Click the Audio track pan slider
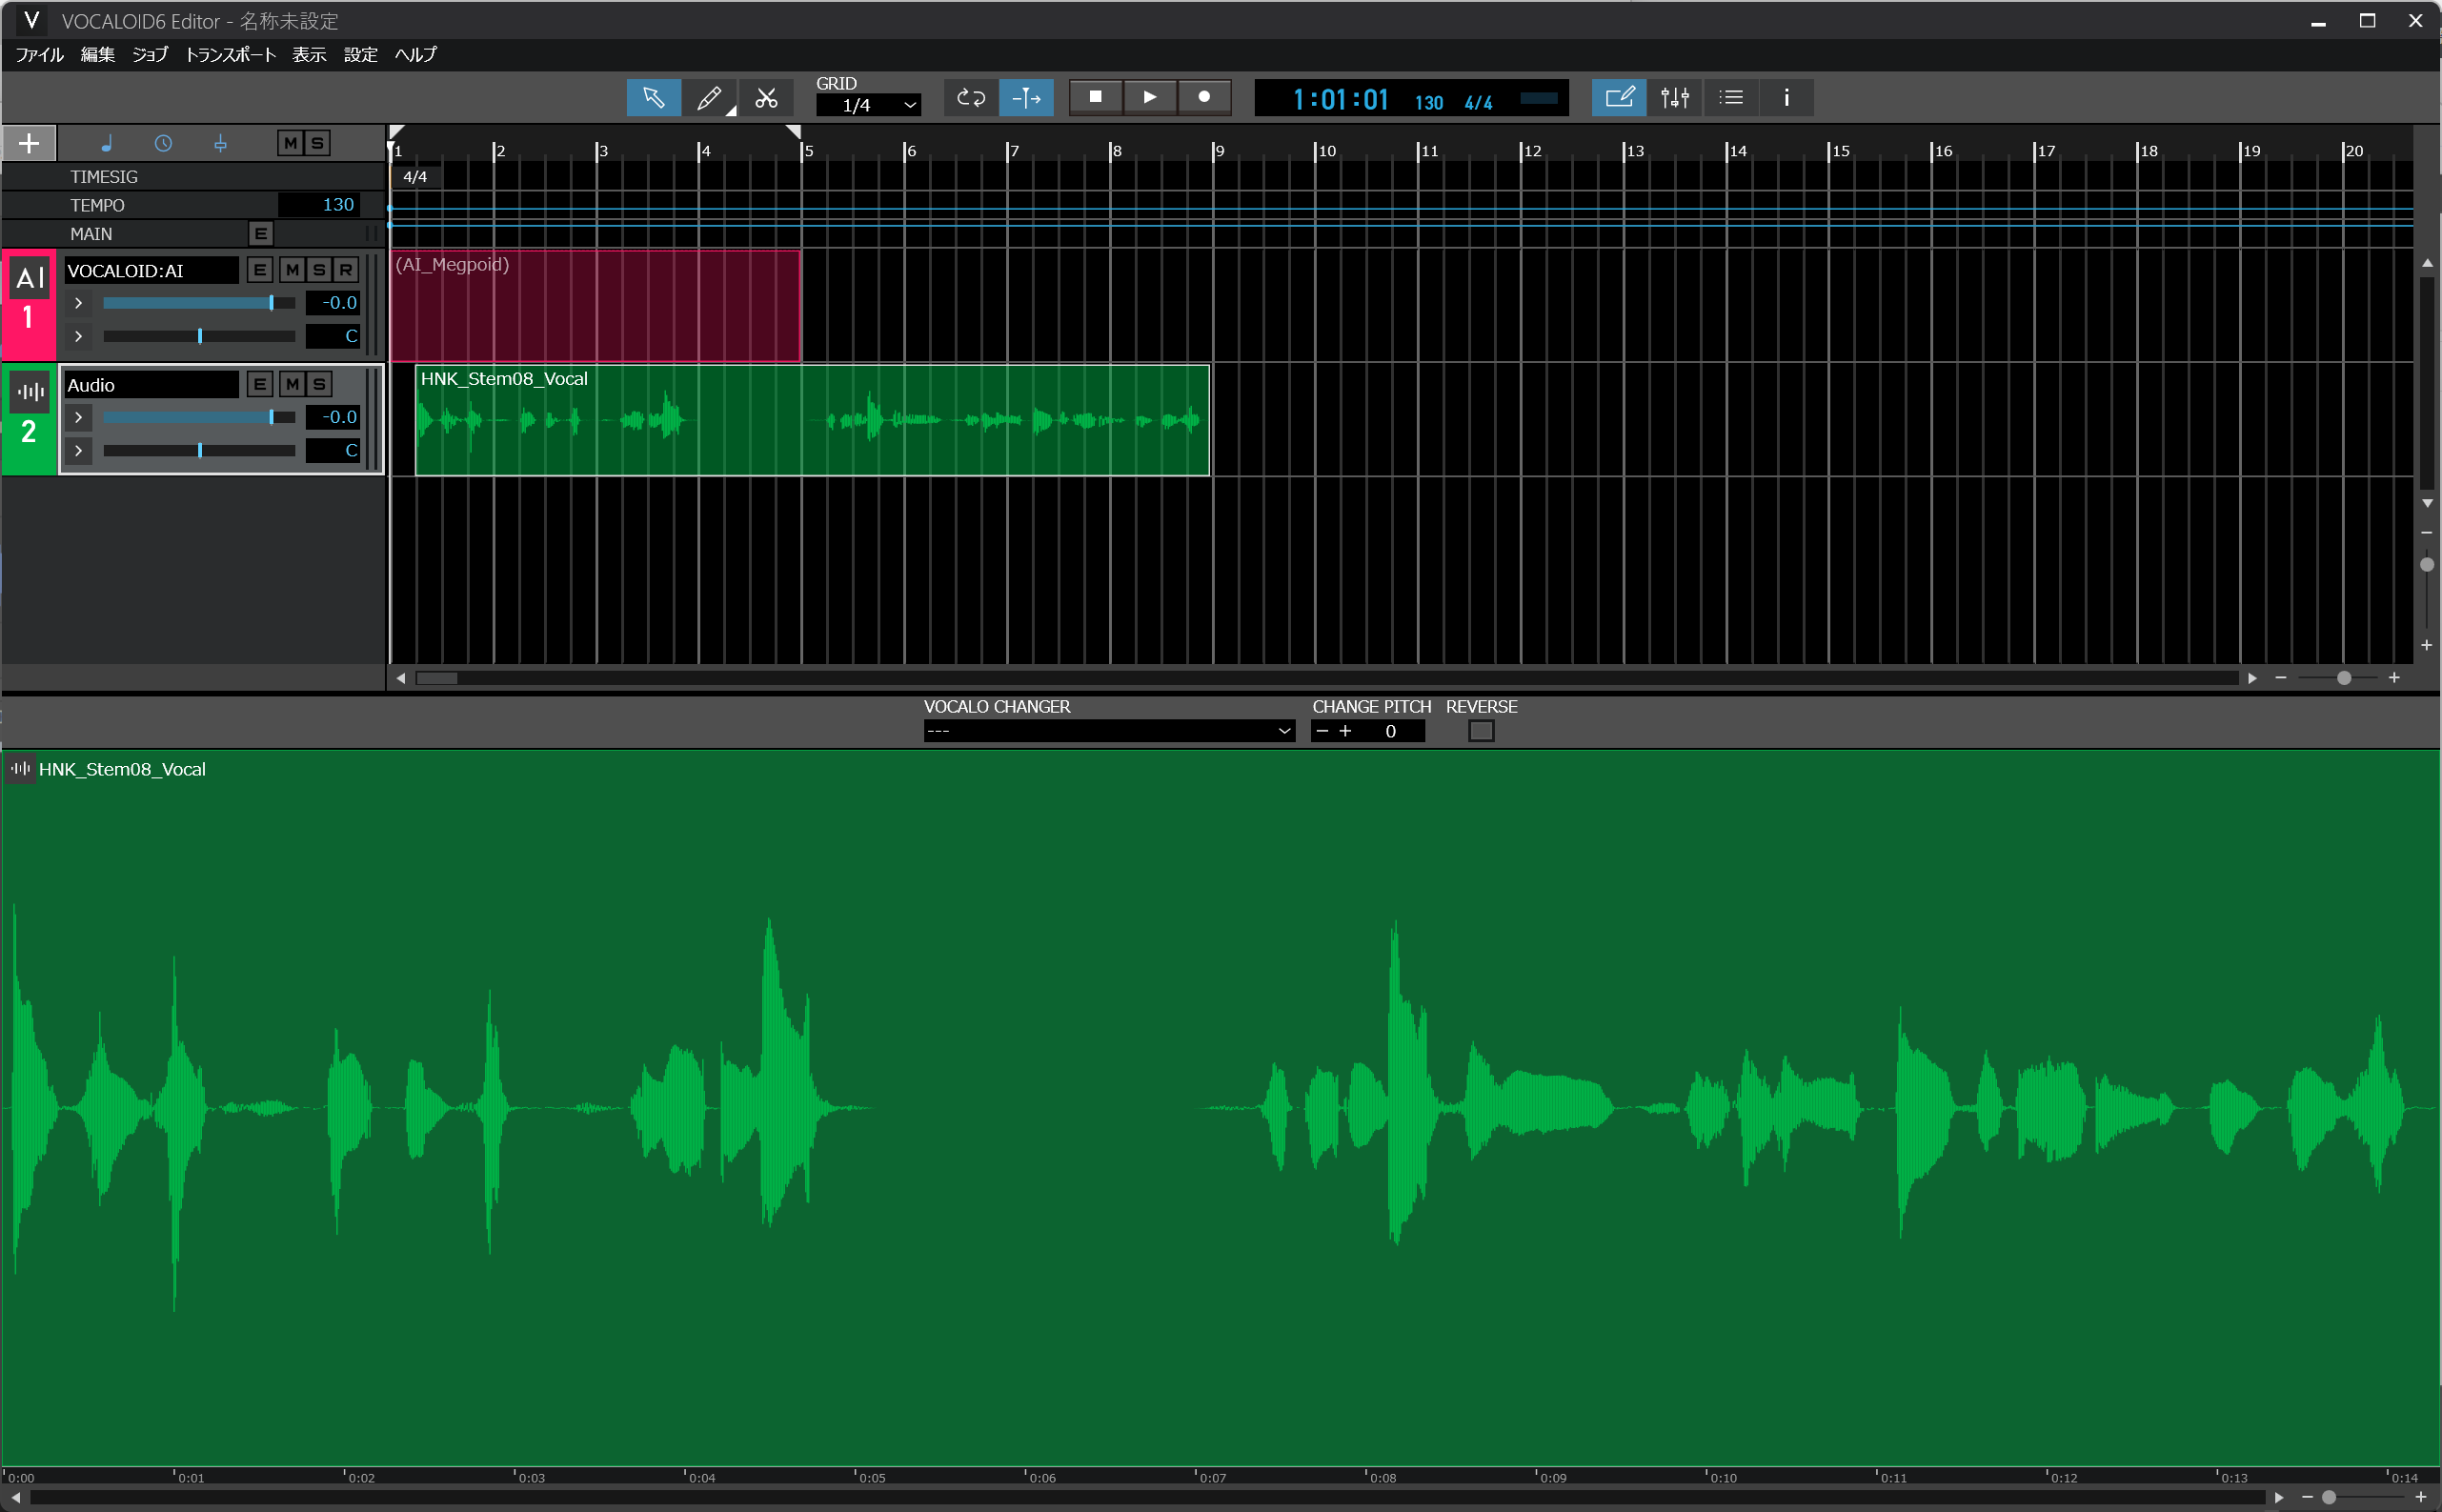The height and width of the screenshot is (1512, 2442). coord(199,450)
